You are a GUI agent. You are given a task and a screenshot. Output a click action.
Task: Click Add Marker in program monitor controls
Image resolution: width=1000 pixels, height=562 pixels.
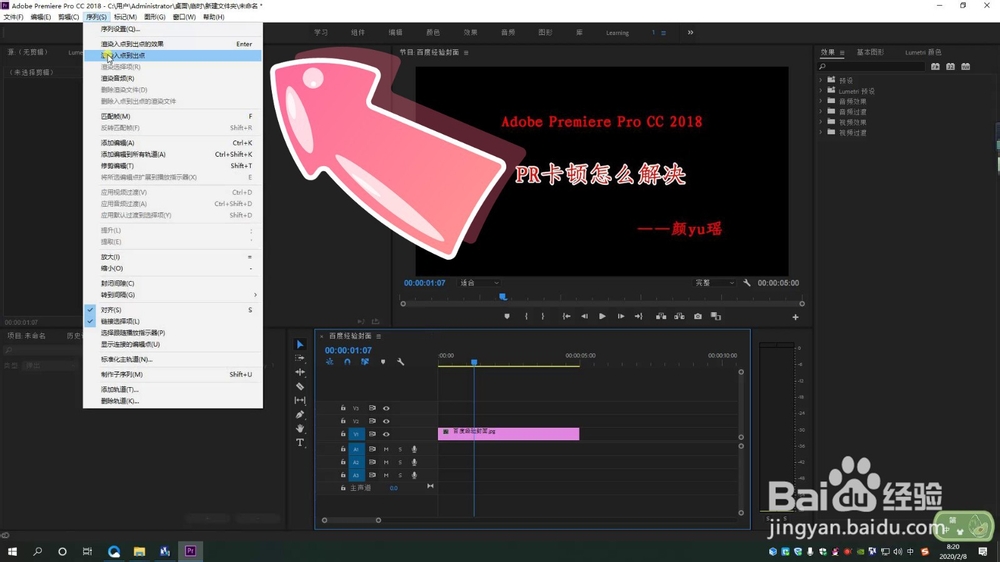coord(507,316)
